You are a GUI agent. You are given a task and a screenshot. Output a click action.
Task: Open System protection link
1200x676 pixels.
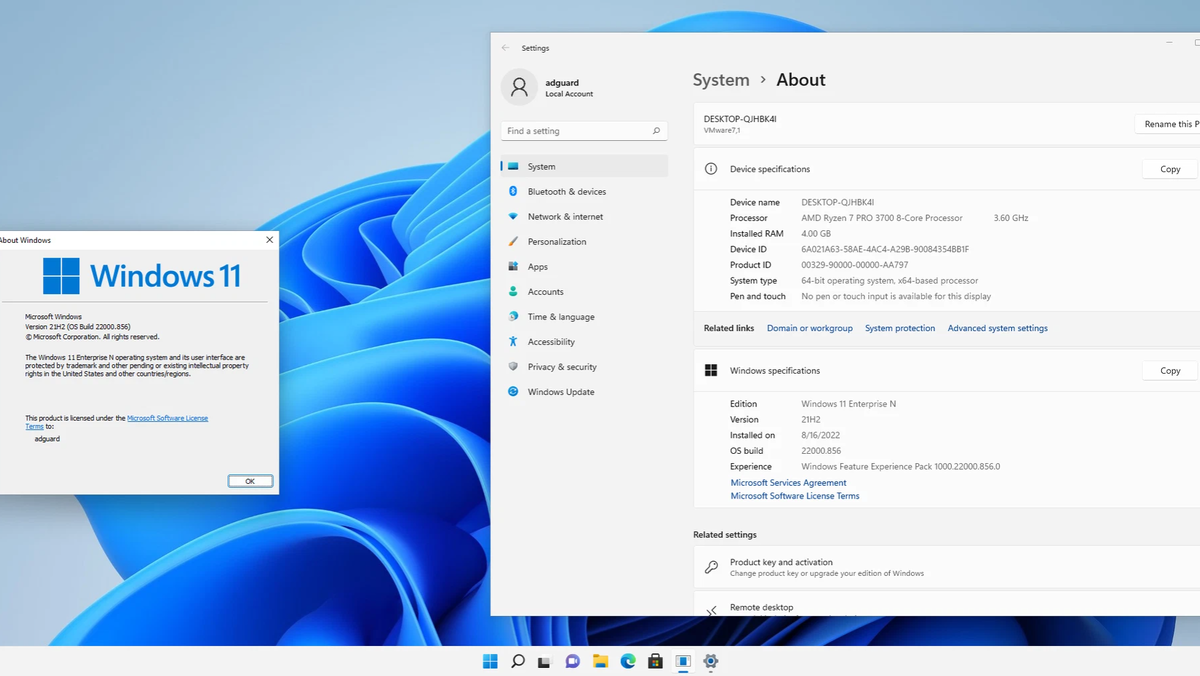(900, 328)
